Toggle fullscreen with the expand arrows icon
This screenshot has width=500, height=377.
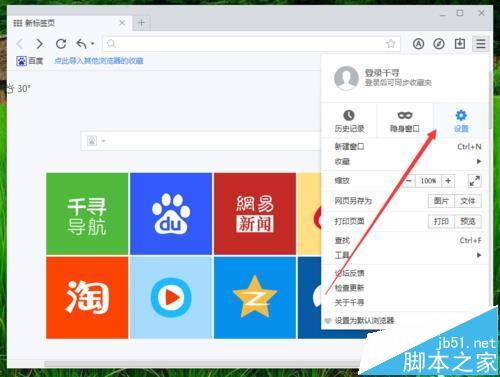coord(474,181)
